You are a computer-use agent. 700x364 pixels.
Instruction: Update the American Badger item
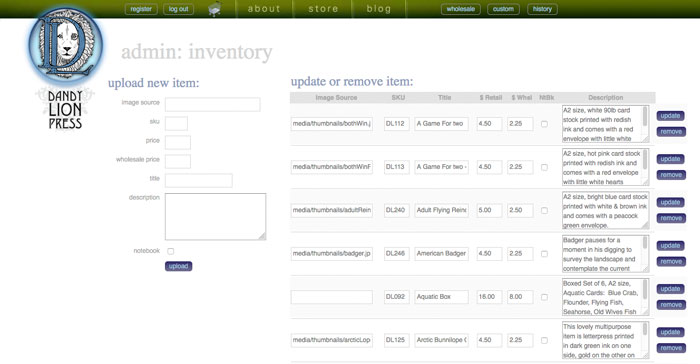(x=671, y=246)
